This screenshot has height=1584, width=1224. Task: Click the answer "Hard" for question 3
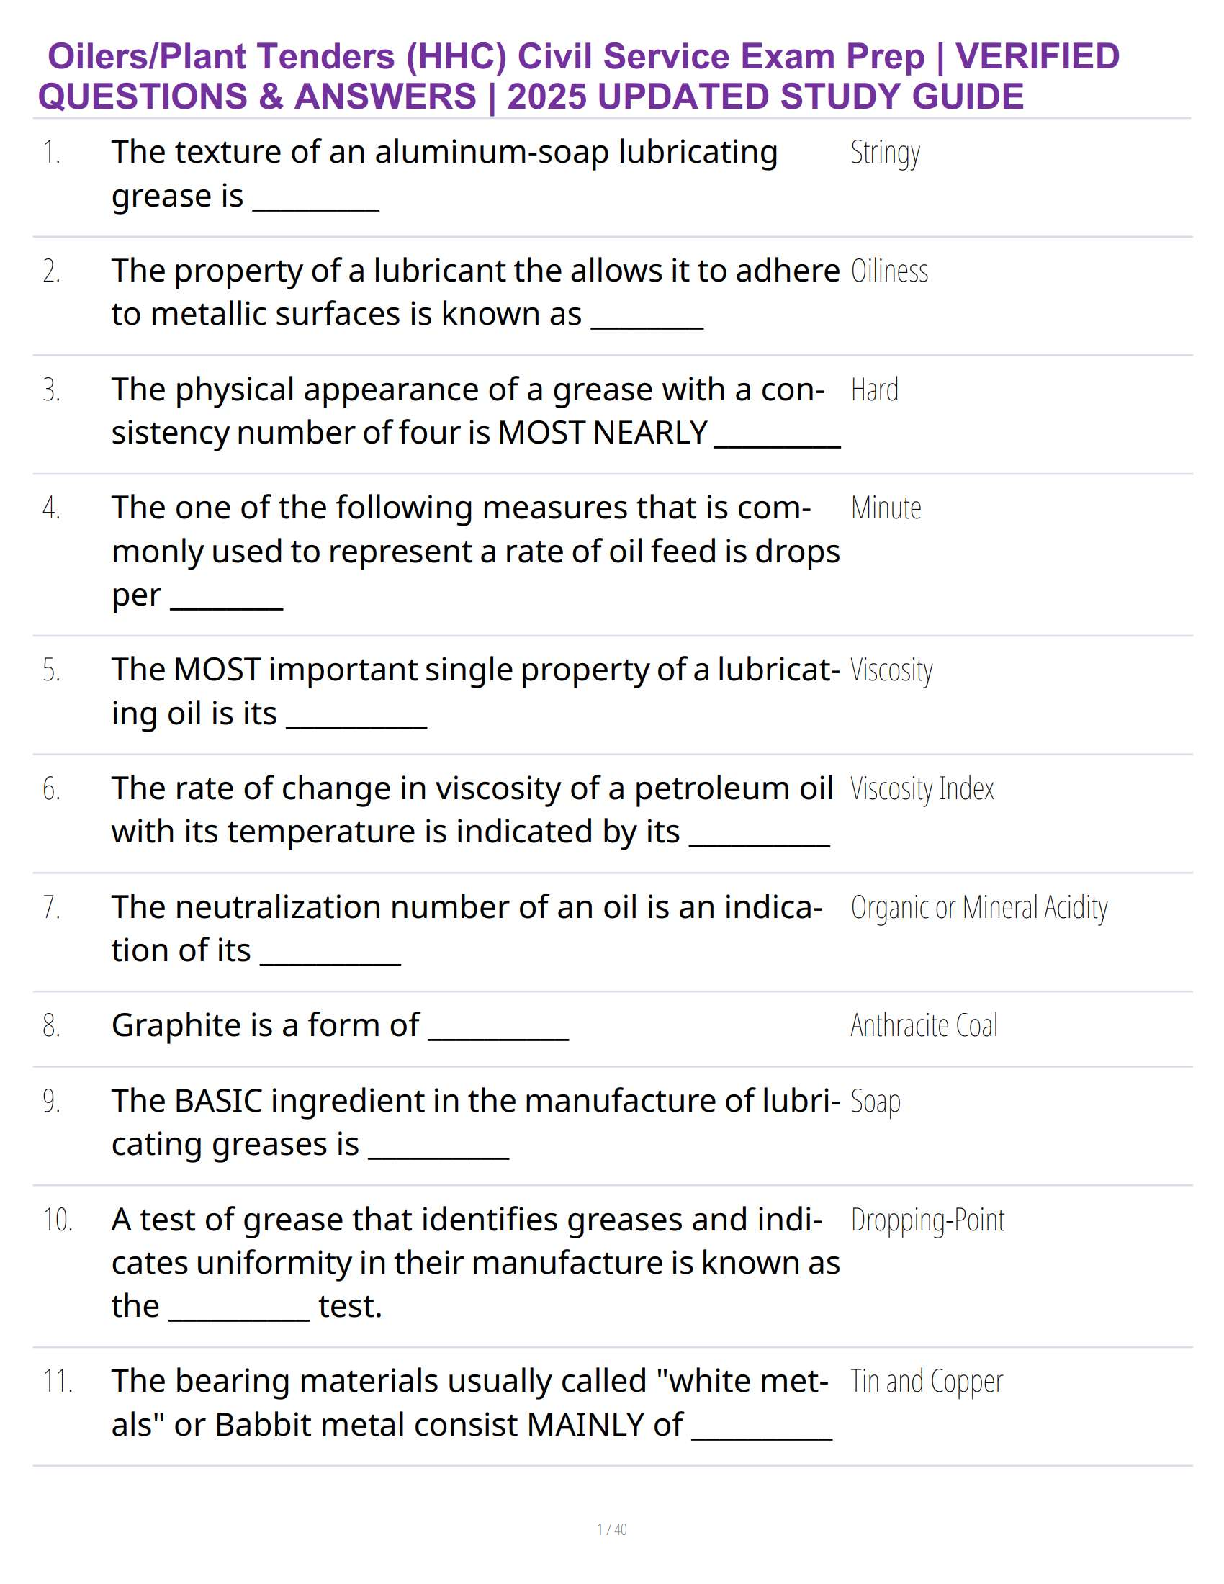(x=874, y=389)
